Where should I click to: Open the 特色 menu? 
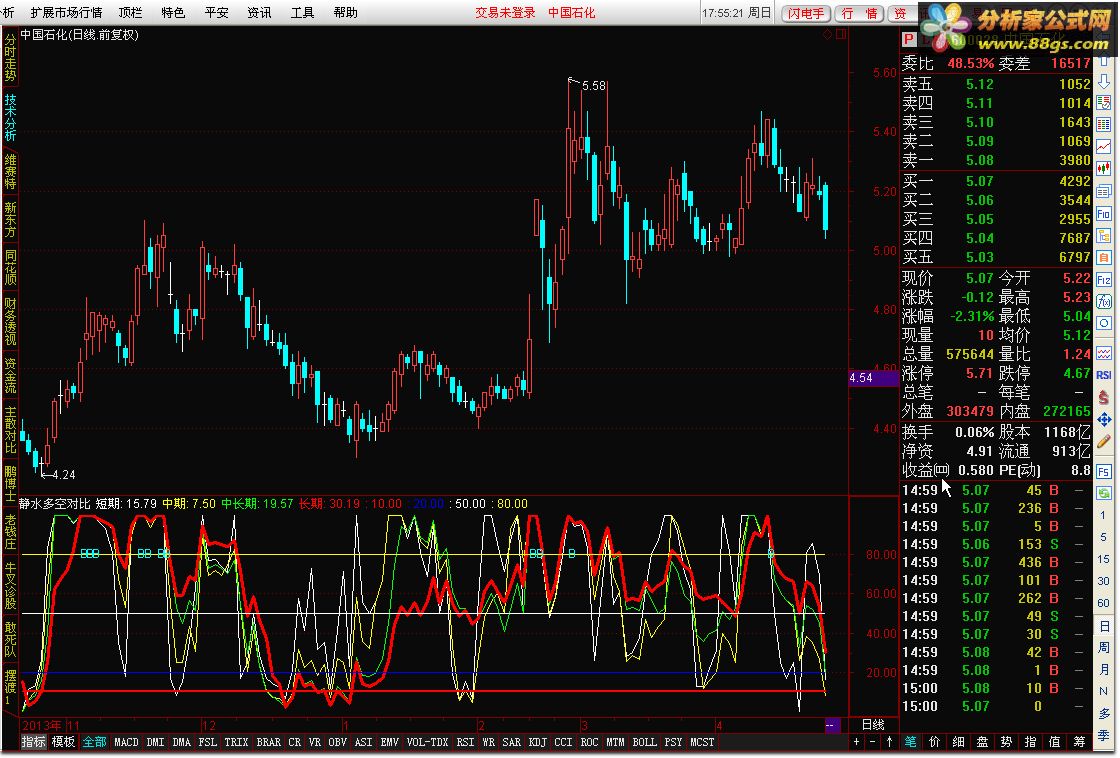click(173, 13)
